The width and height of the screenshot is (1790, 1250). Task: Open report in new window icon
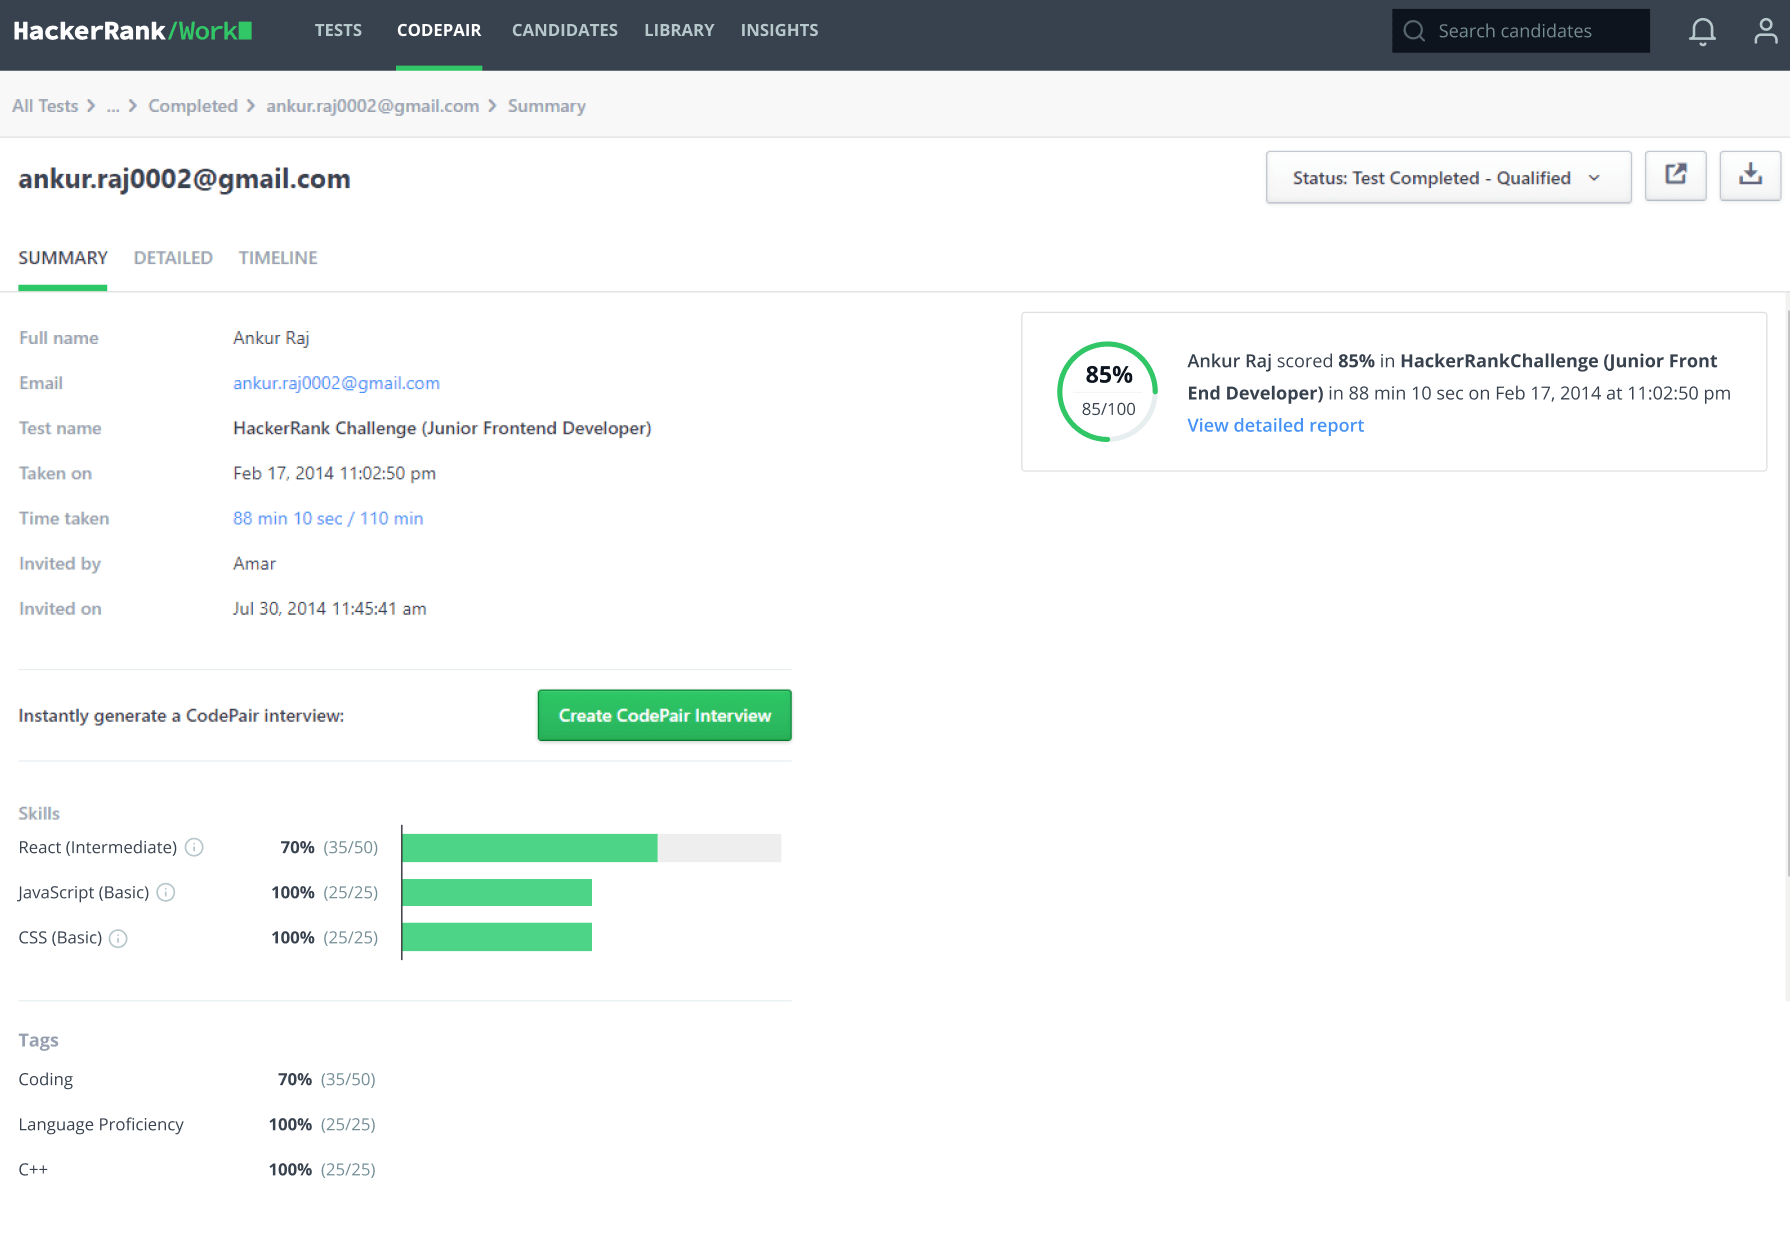(1676, 176)
